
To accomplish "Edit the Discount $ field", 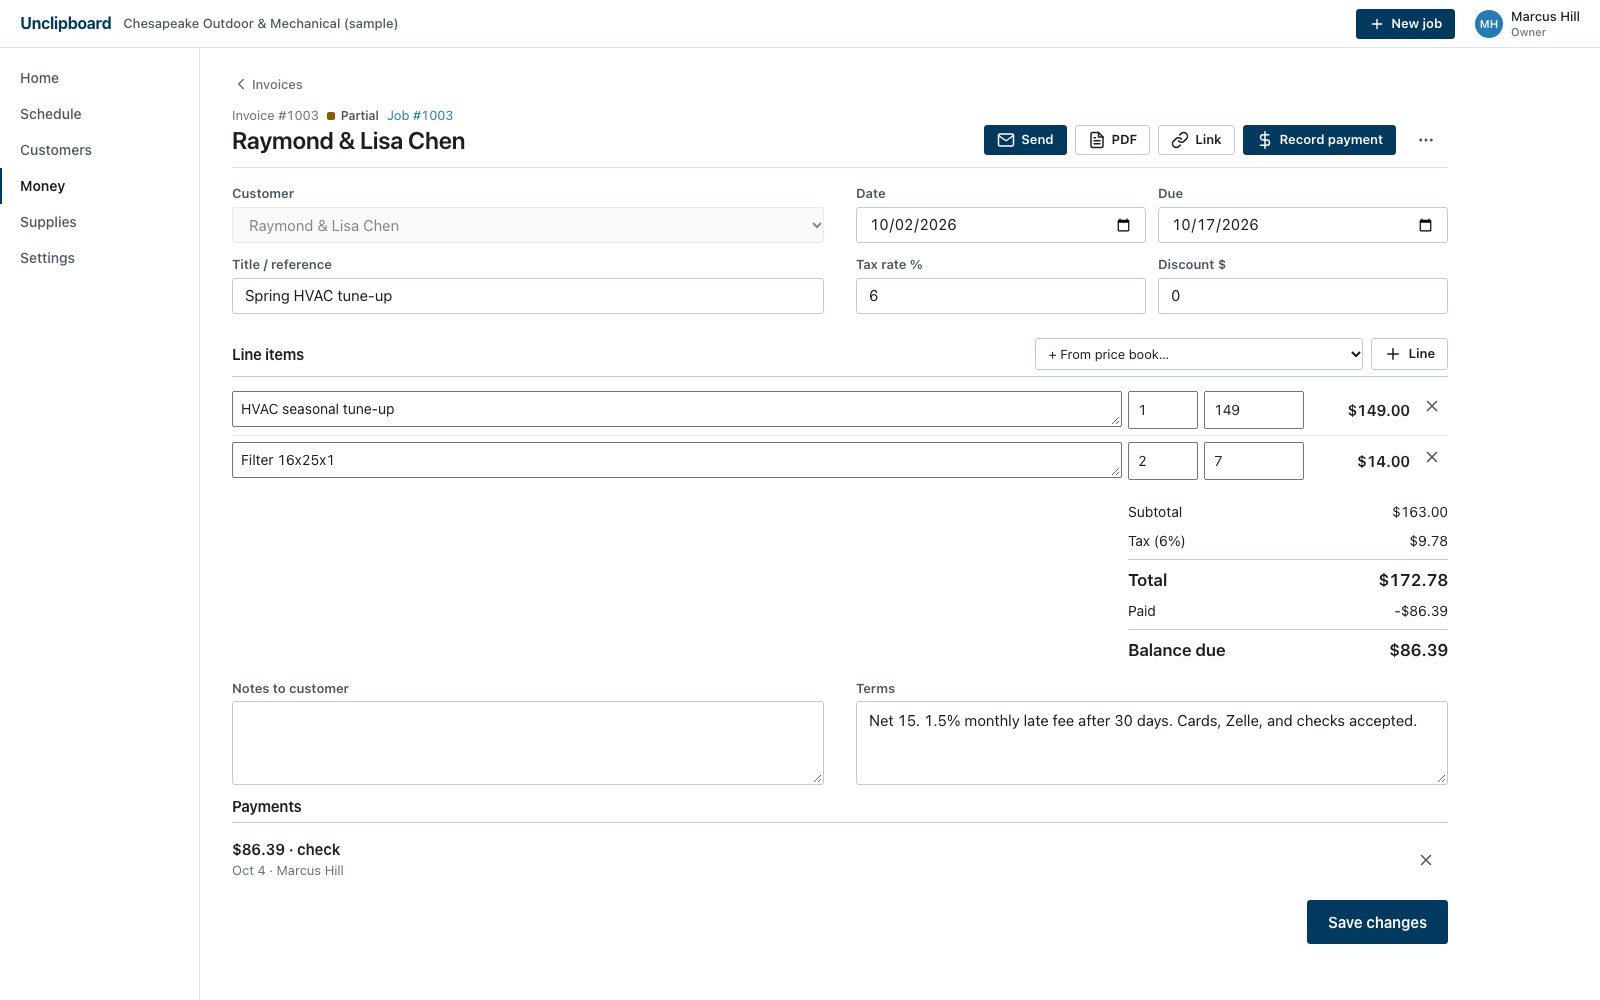I will [1303, 296].
